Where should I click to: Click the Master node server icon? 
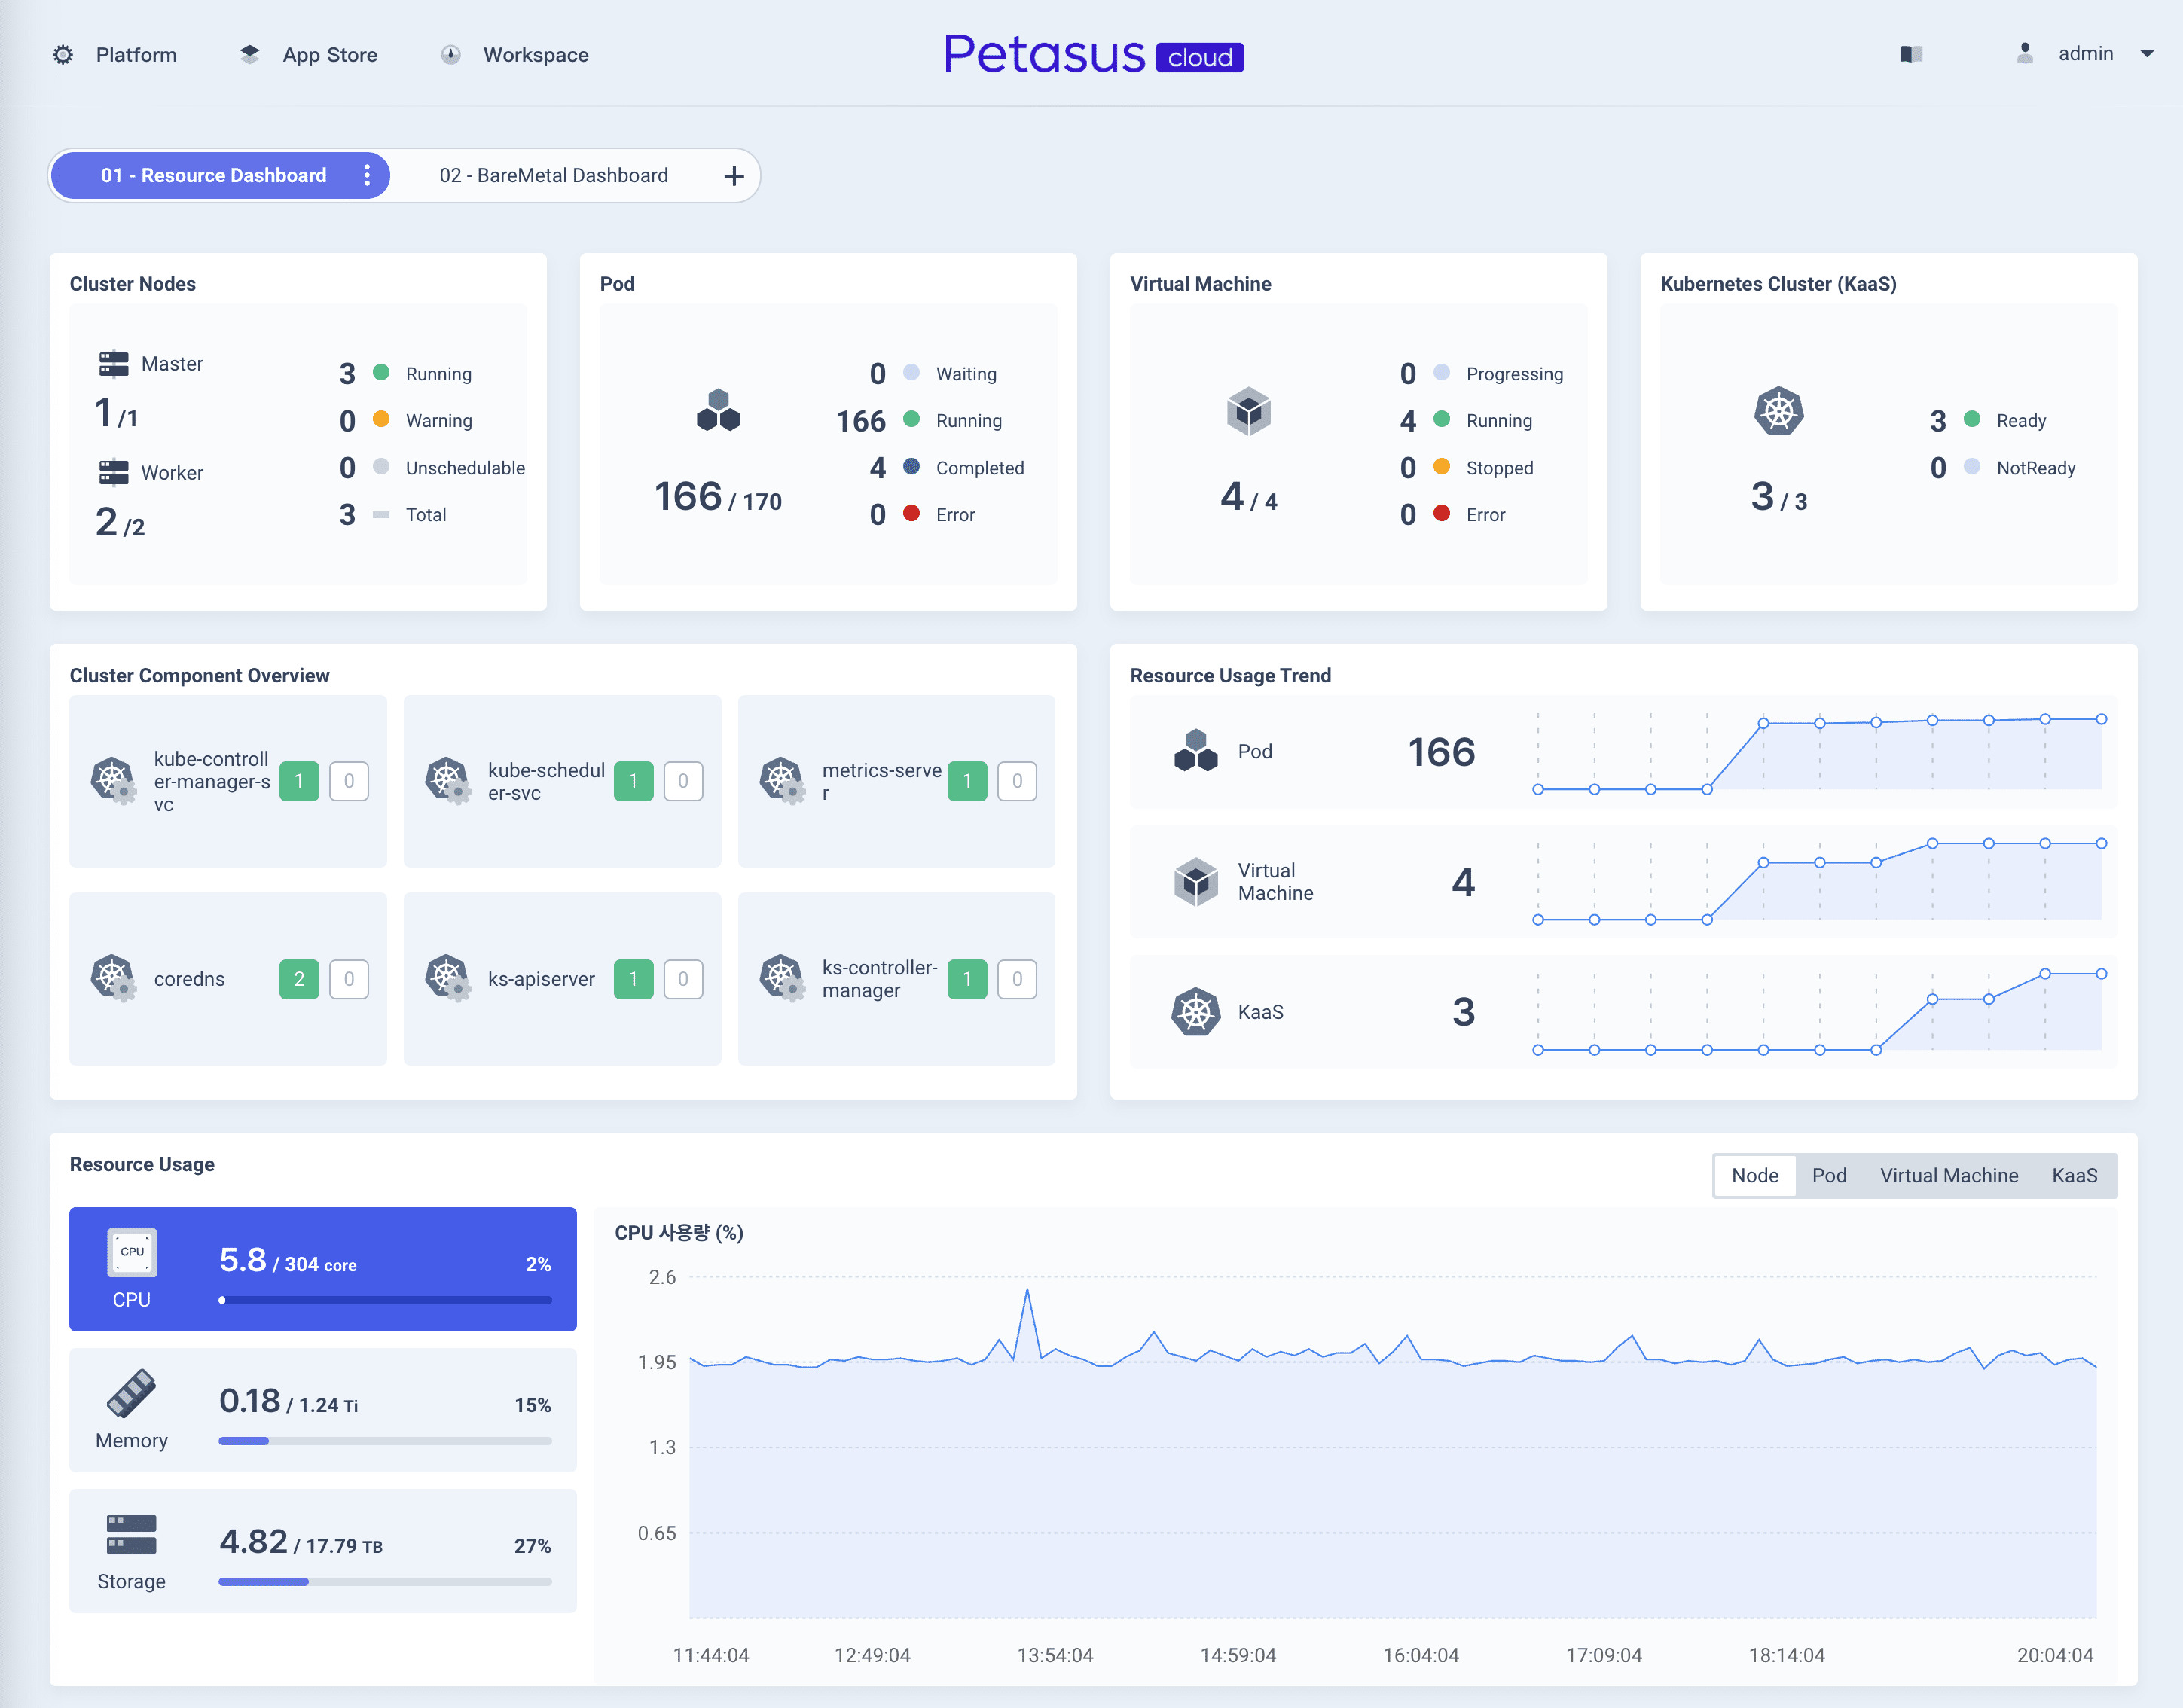pyautogui.click(x=114, y=364)
